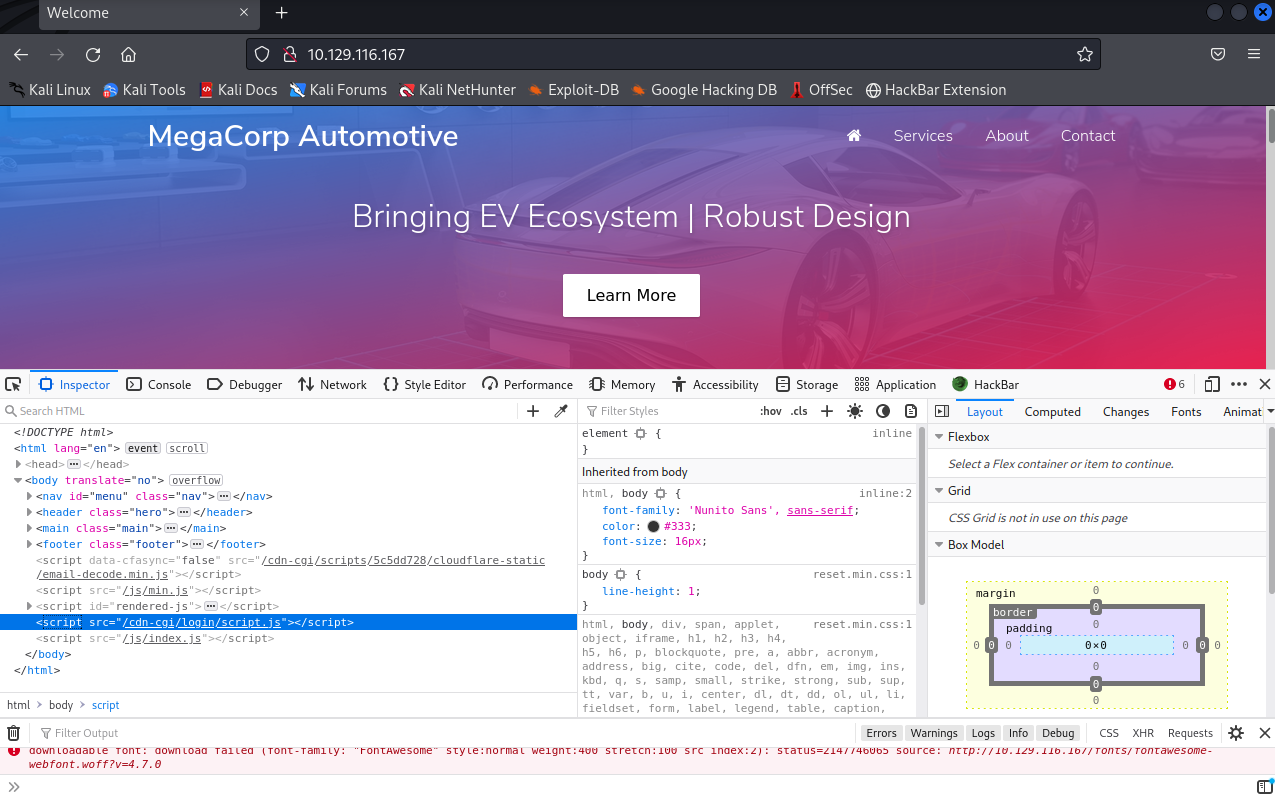Screen dimensions: 1275x803
Task: Expand the script id="rendered-js" node
Action: pyautogui.click(x=30, y=606)
